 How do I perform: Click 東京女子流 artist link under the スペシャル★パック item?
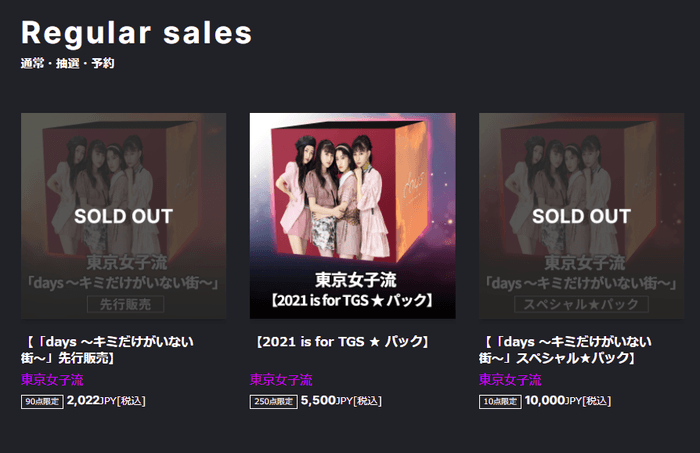tap(510, 380)
